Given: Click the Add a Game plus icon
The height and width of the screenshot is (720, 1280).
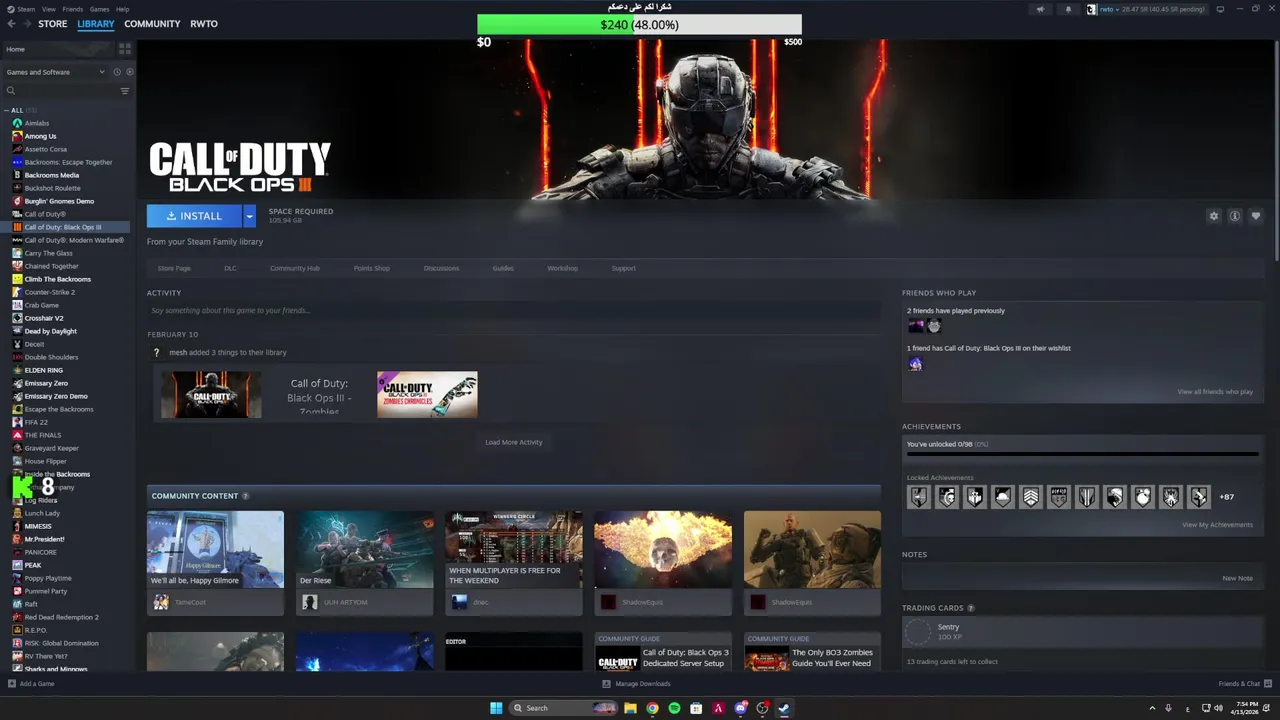Looking at the screenshot, I should pyautogui.click(x=12, y=684).
